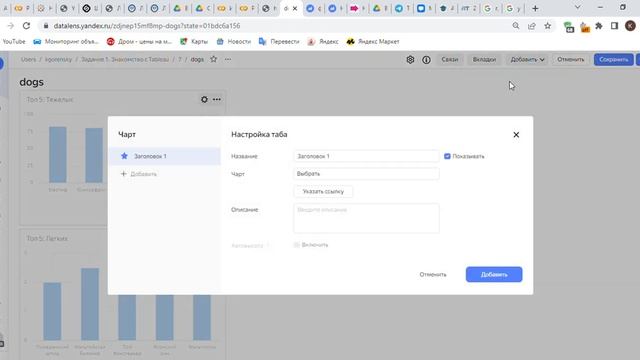Click the info icon in header
Image resolution: width=640 pixels, height=360 pixels.
426,60
